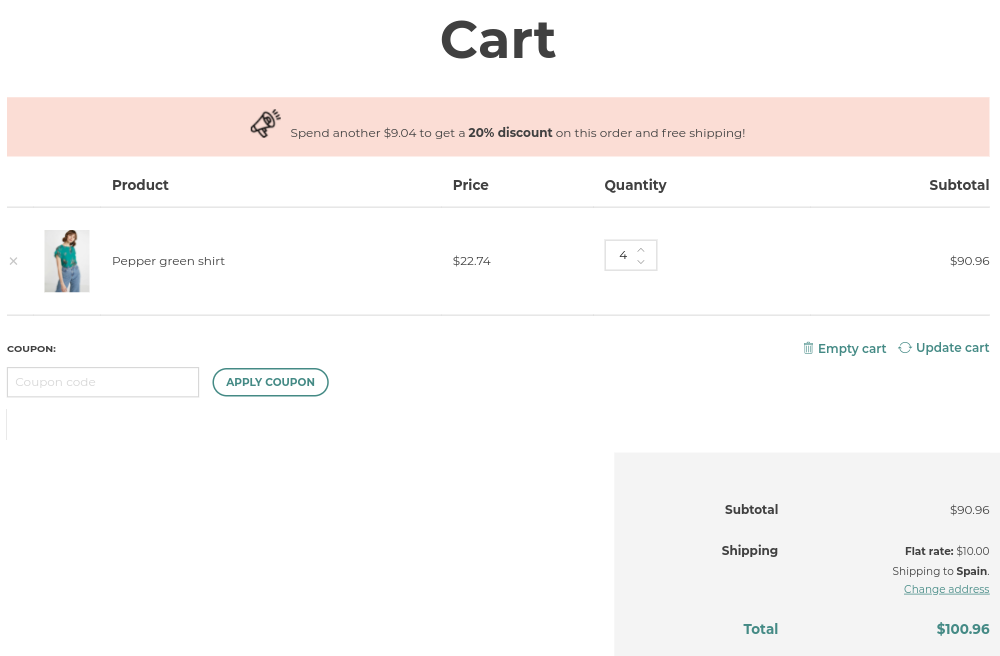Click into the Coupon code field
The image size is (1000, 656).
point(103,382)
